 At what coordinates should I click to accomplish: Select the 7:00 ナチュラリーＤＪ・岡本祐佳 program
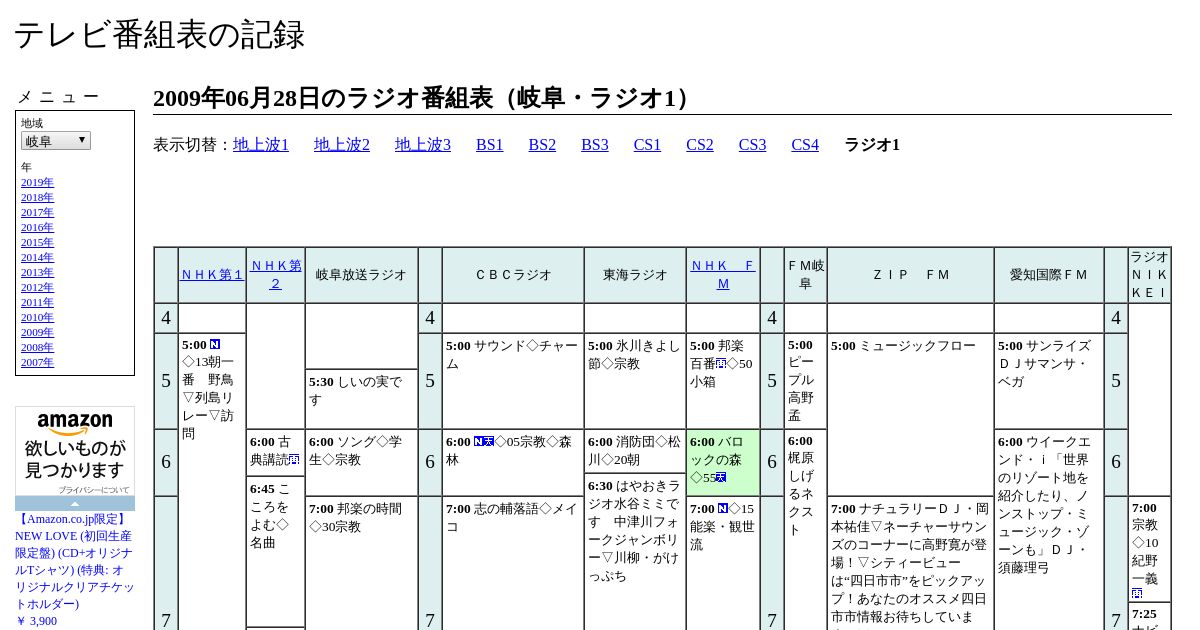[x=910, y=563]
